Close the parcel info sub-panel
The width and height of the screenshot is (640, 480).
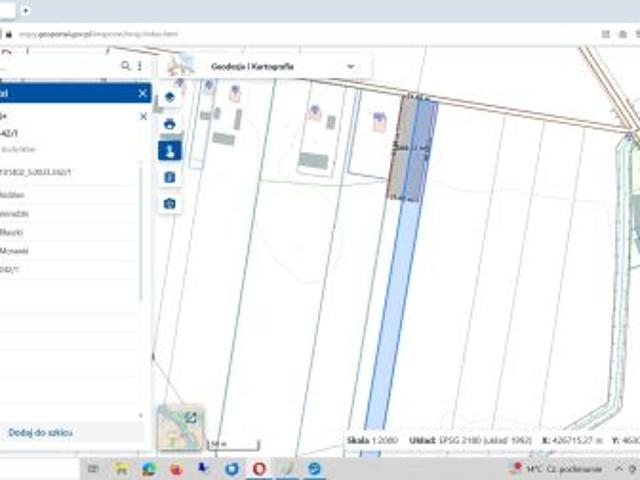[x=142, y=116]
